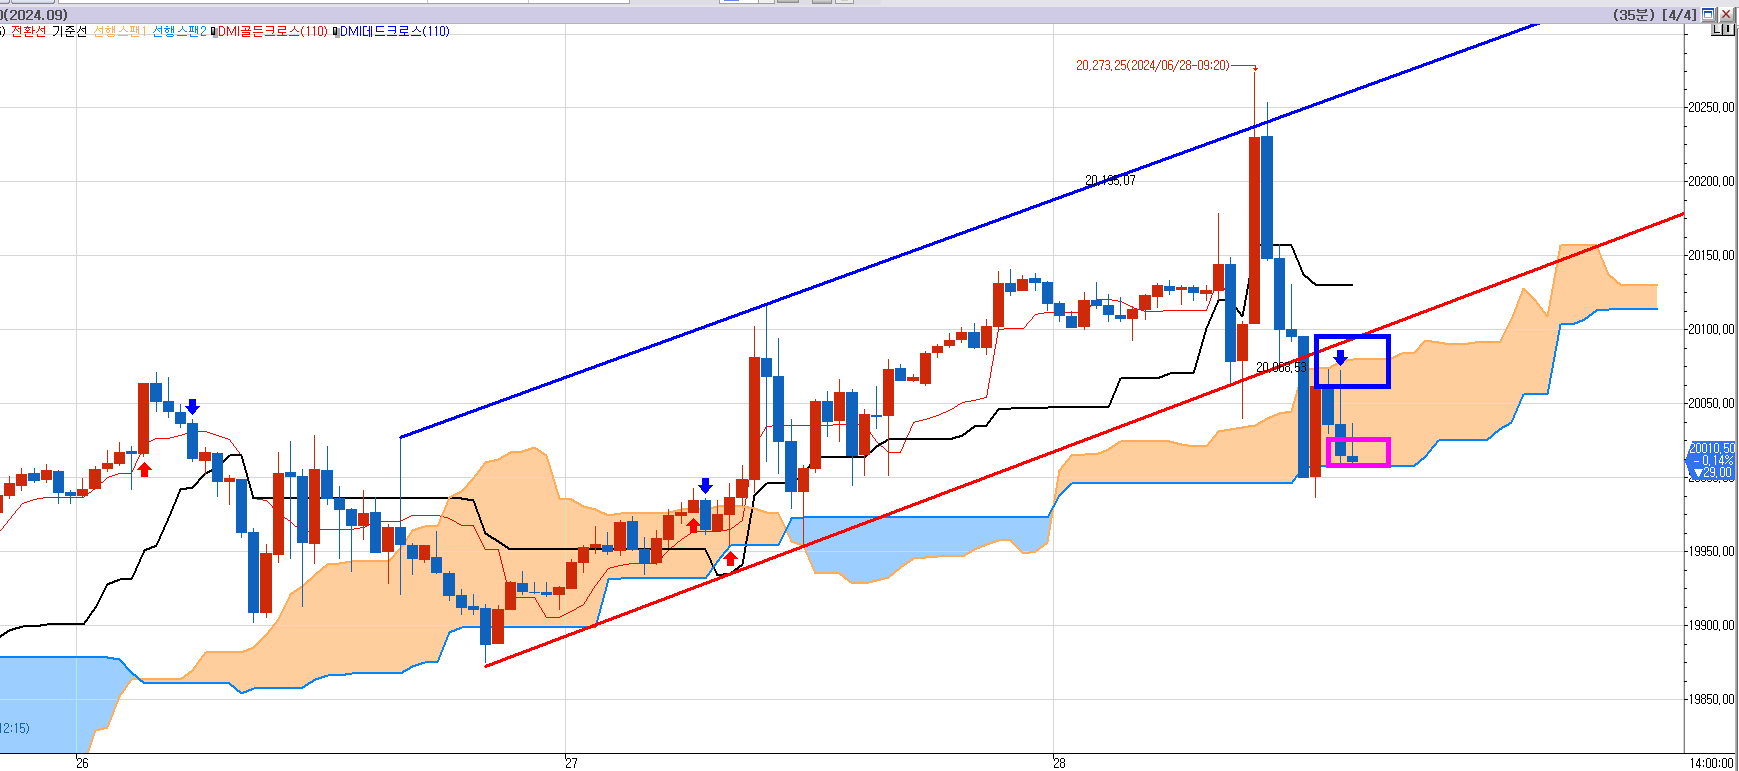Image resolution: width=1739 pixels, height=771 pixels.
Task: Select the 선행스팬2 legend label
Action: (x=179, y=32)
